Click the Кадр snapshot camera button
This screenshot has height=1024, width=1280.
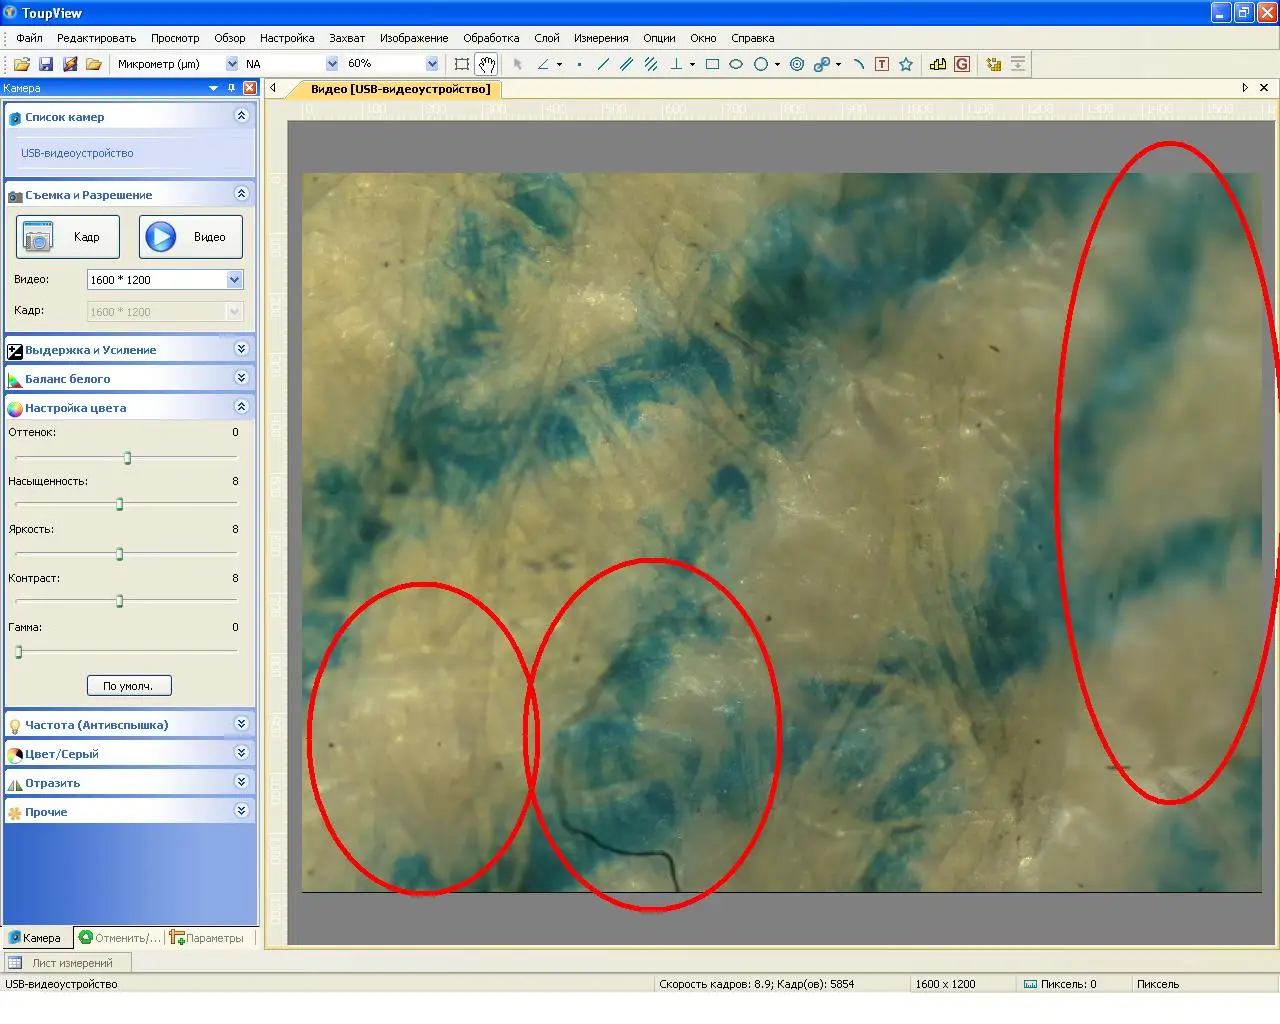68,237
